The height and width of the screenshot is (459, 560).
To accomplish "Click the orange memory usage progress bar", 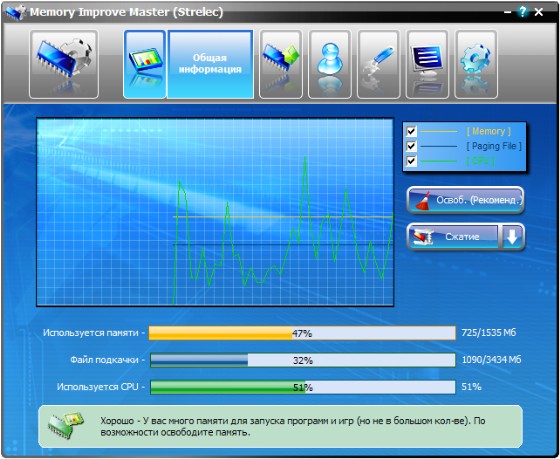I will 302,333.
